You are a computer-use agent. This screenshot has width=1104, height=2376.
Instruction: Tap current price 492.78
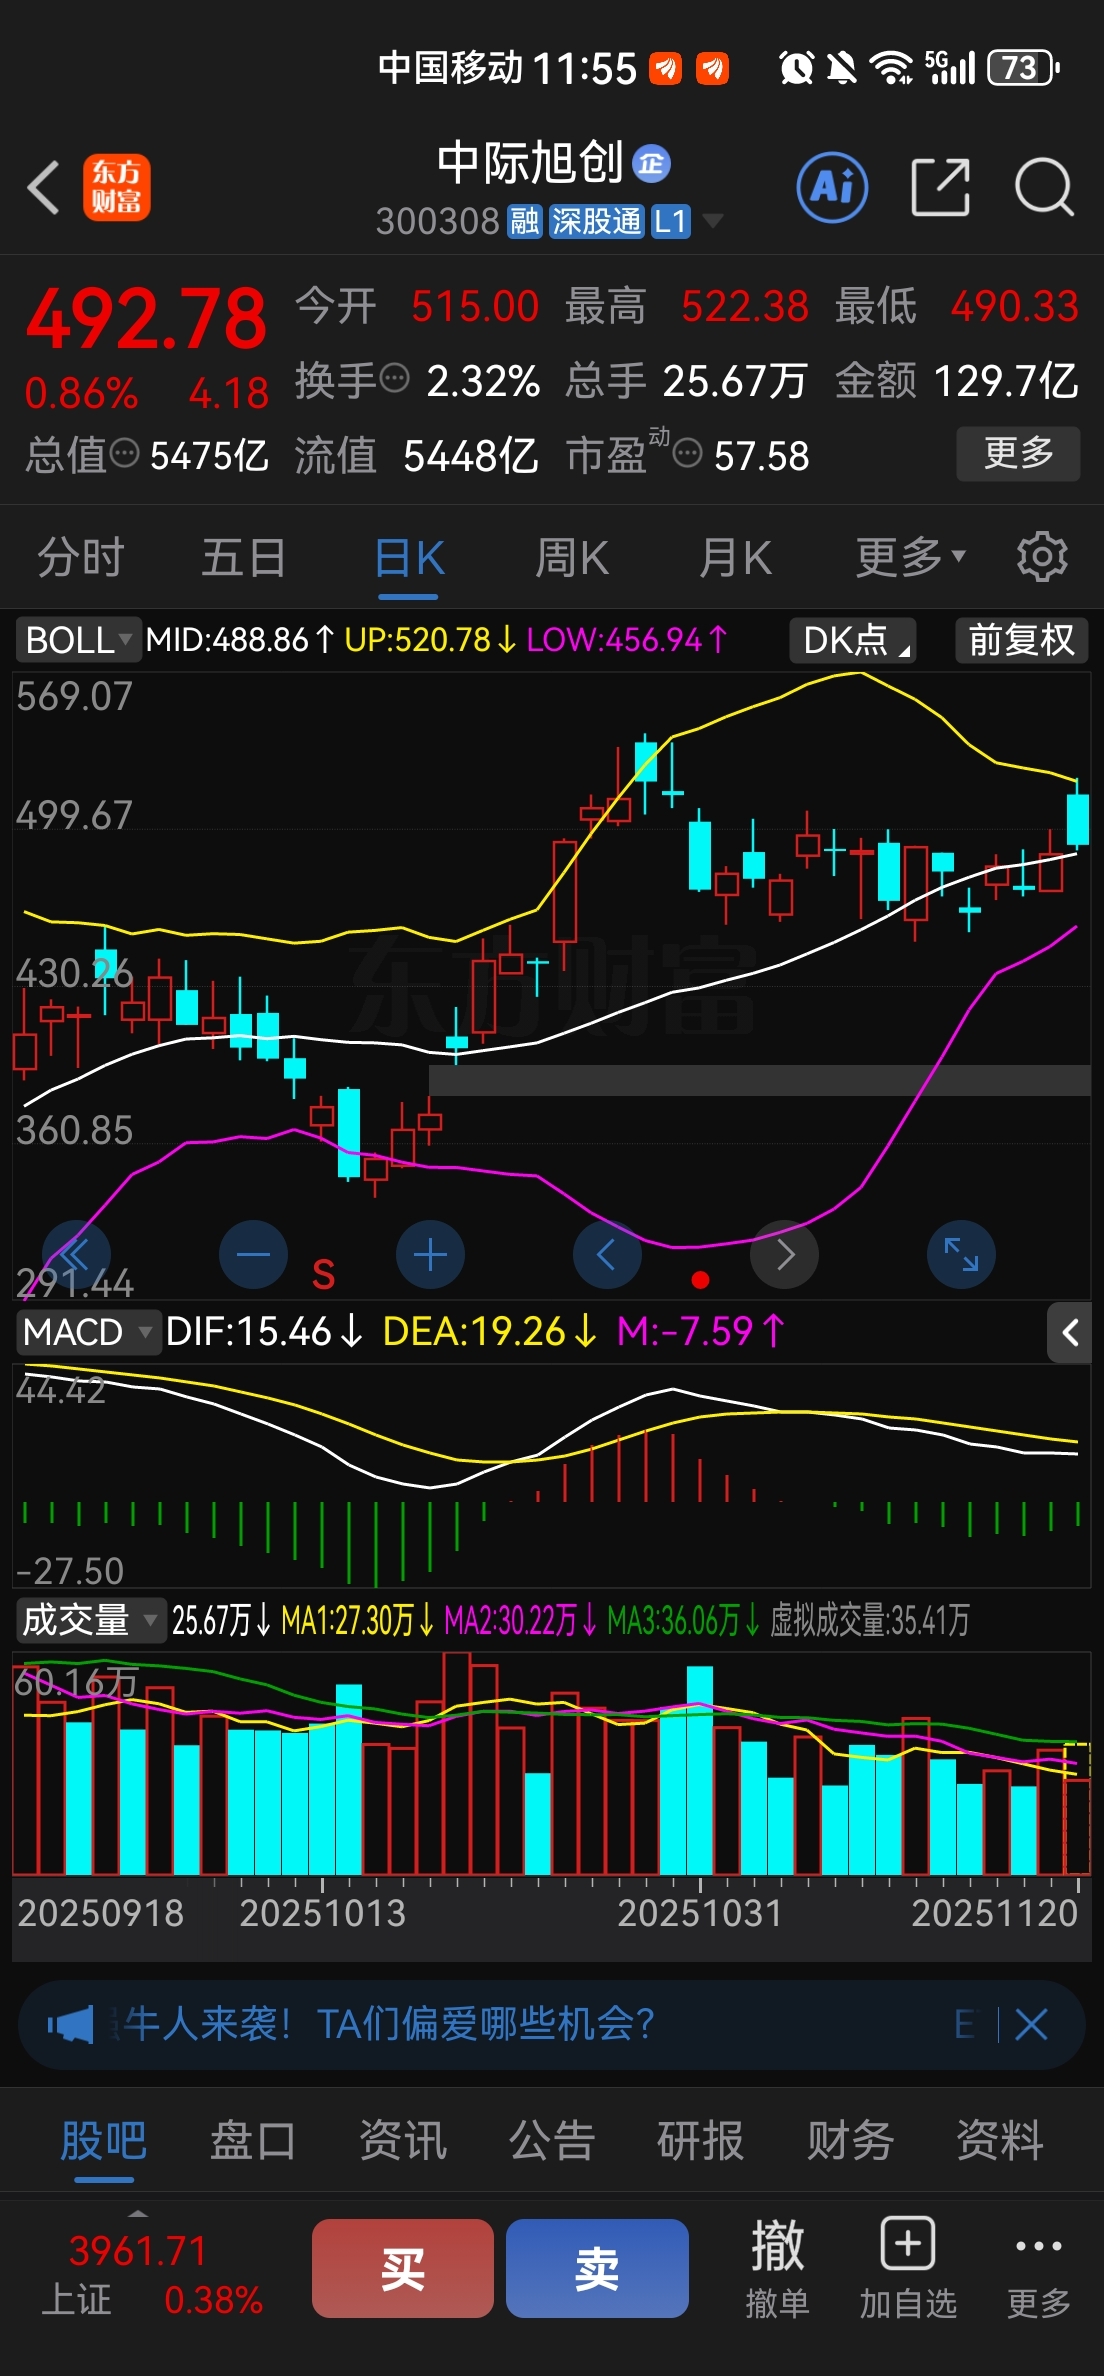[x=146, y=319]
